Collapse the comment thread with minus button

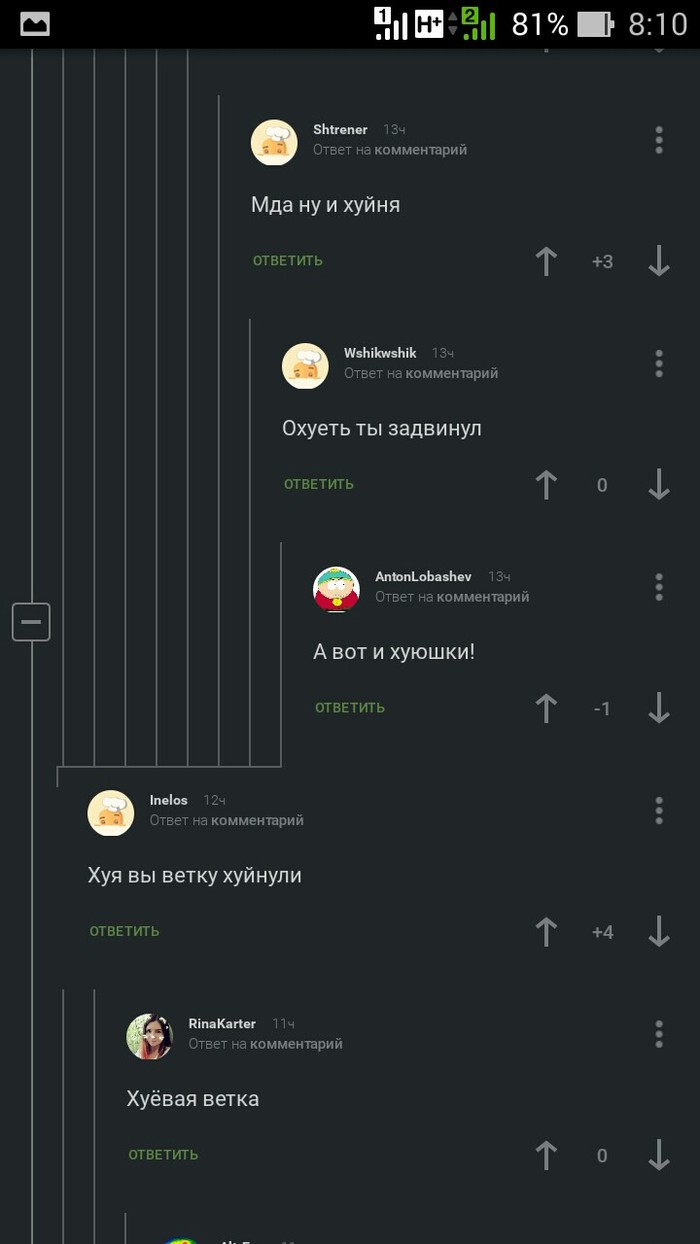coord(31,622)
